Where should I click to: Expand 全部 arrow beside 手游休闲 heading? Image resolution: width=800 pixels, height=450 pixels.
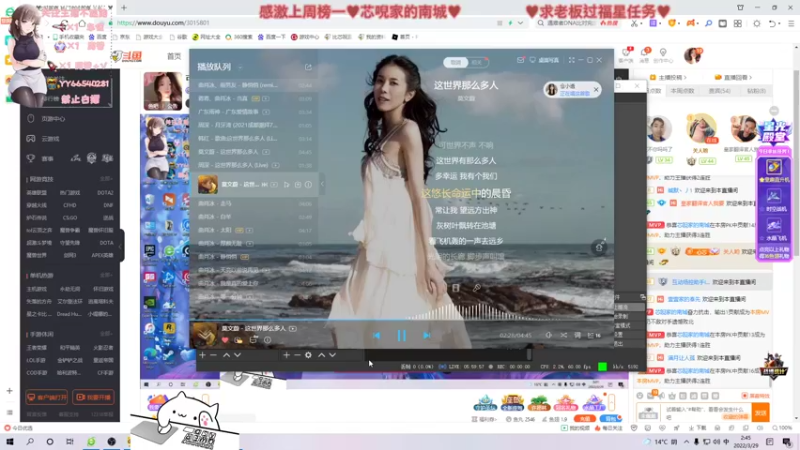pyautogui.click(x=107, y=334)
